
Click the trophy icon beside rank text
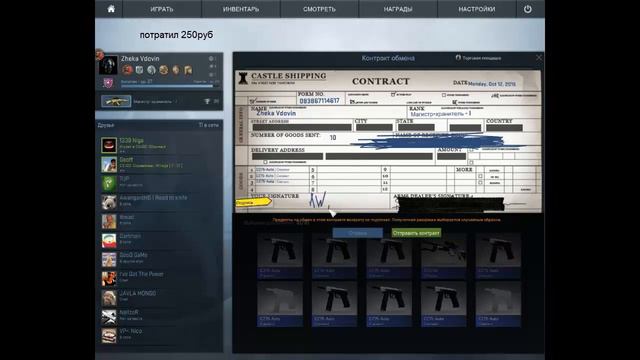tap(207, 101)
